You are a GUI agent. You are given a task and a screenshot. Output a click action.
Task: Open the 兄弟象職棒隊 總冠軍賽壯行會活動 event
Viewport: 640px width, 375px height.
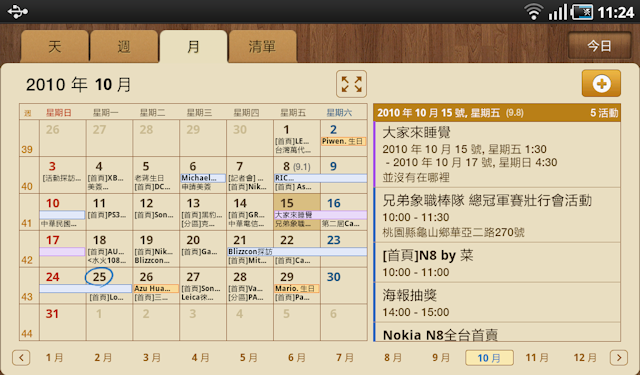(497, 215)
